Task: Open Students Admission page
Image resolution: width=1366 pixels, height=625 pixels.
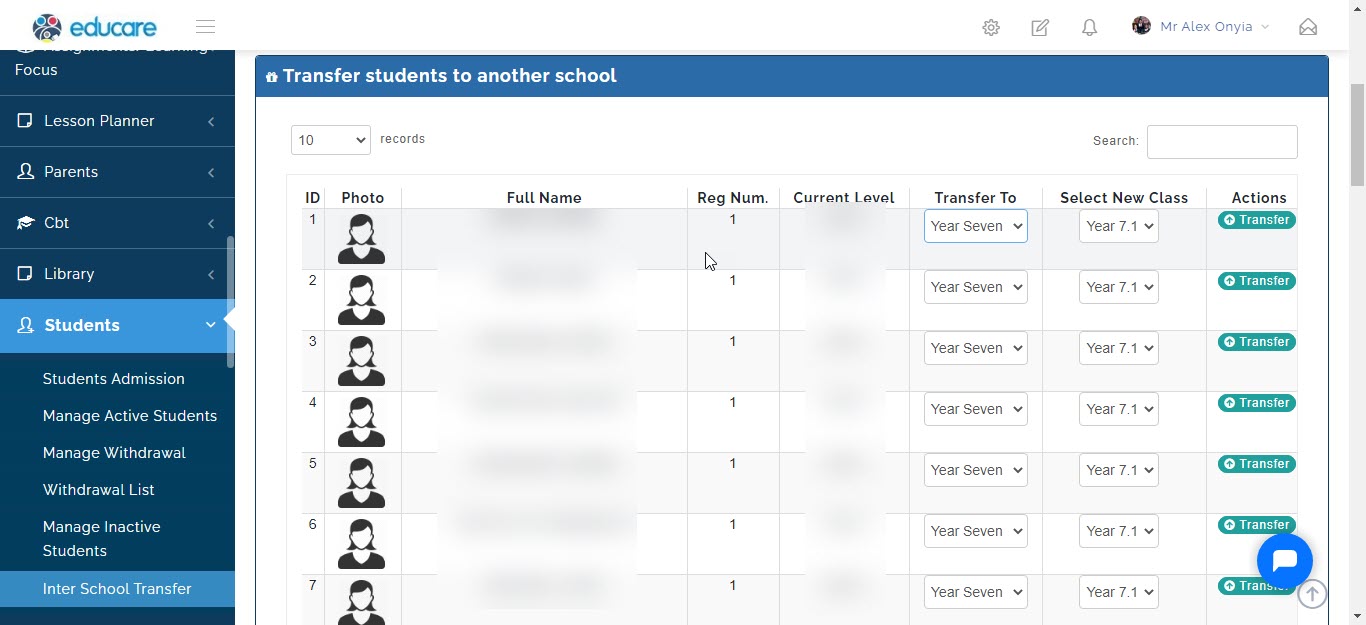Action: pyautogui.click(x=114, y=379)
